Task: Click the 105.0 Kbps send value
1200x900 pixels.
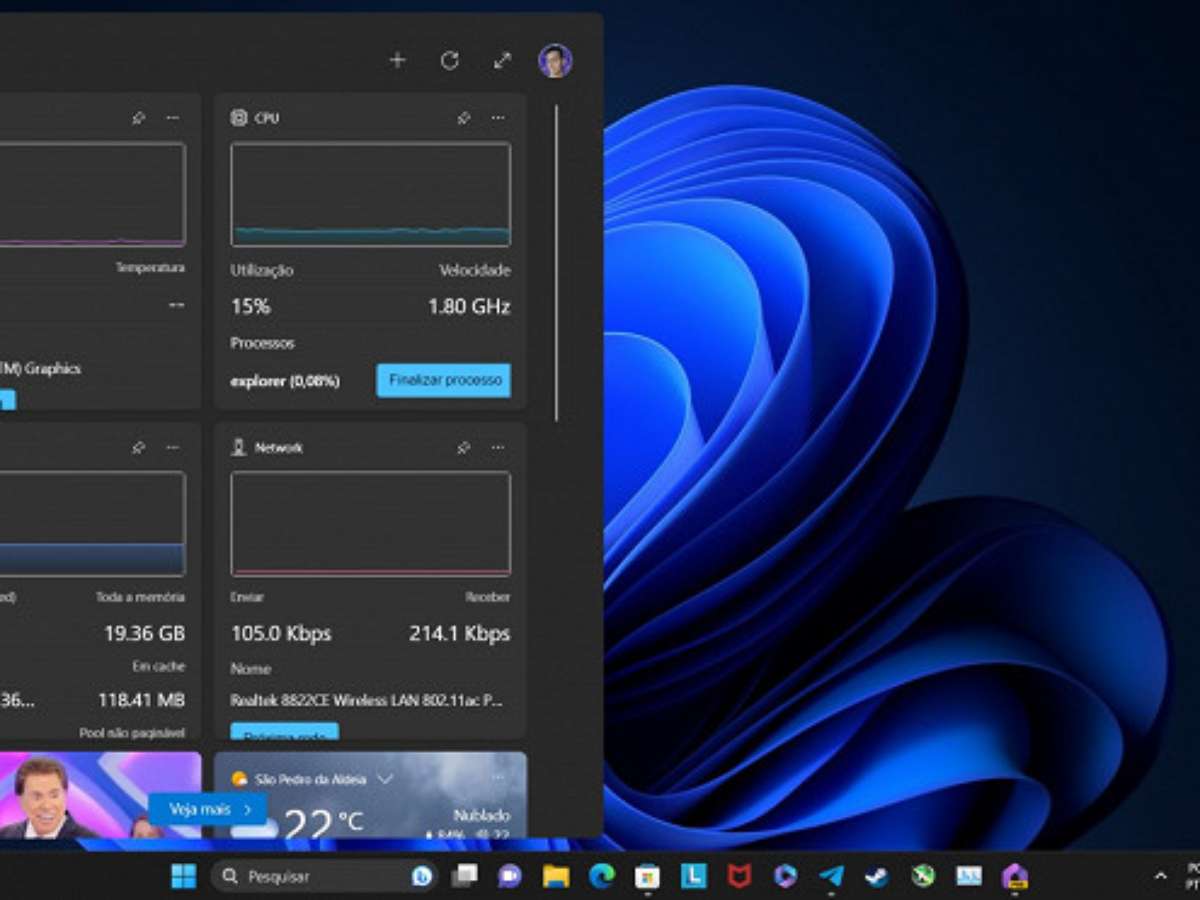Action: tap(281, 634)
